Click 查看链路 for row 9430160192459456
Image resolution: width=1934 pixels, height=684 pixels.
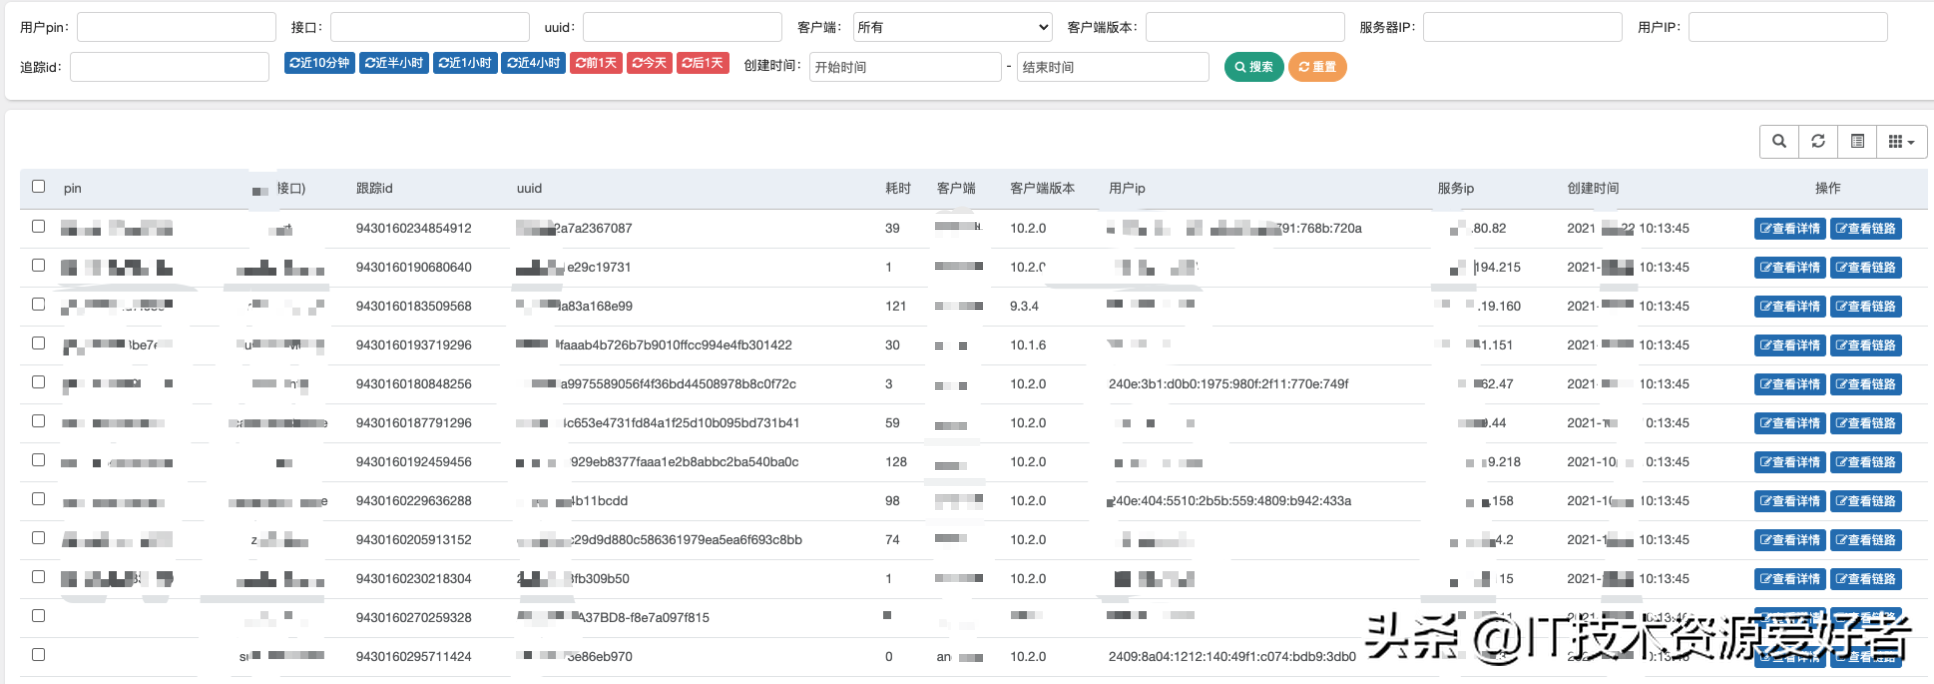[x=1866, y=463]
